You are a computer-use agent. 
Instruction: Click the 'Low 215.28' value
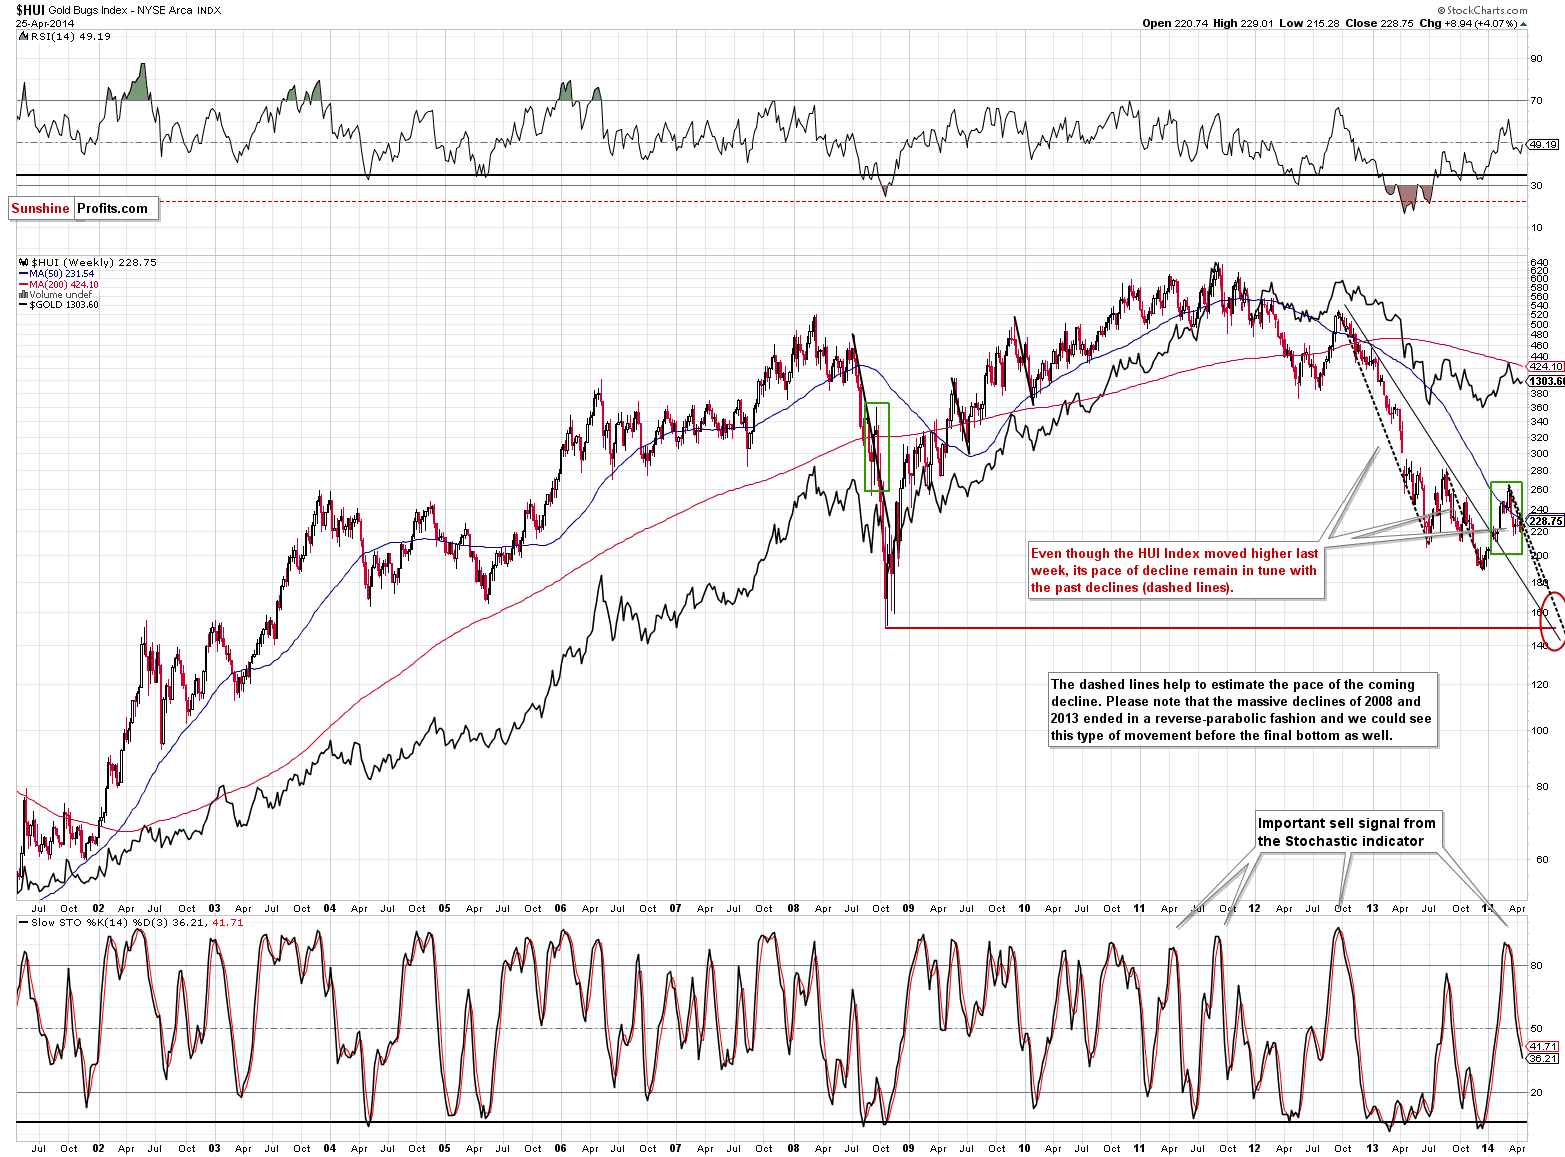[1309, 23]
